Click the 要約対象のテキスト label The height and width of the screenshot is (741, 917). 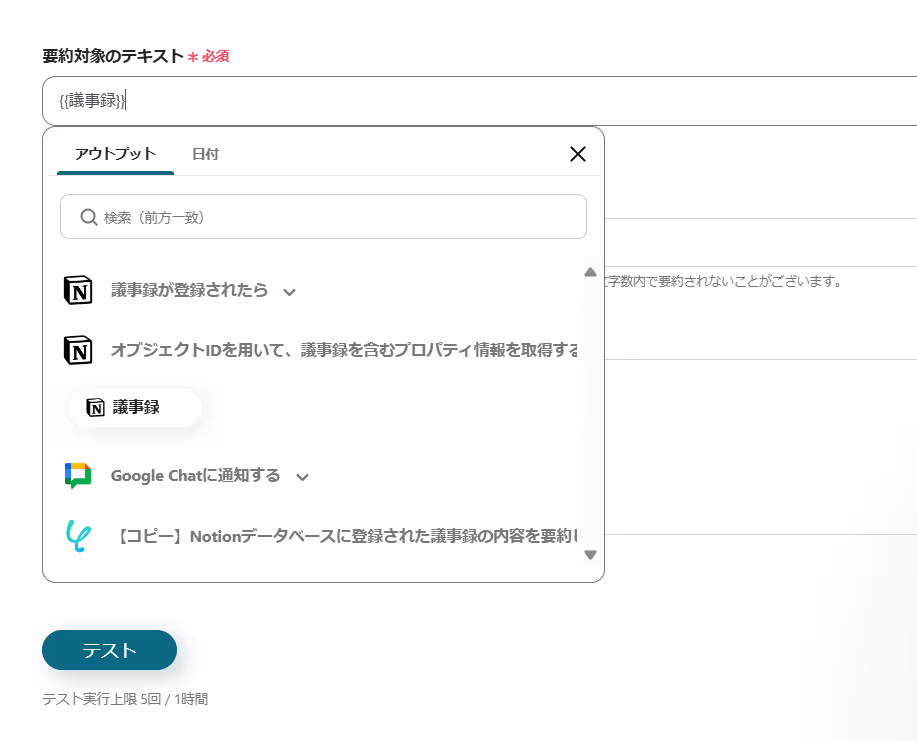[113, 56]
